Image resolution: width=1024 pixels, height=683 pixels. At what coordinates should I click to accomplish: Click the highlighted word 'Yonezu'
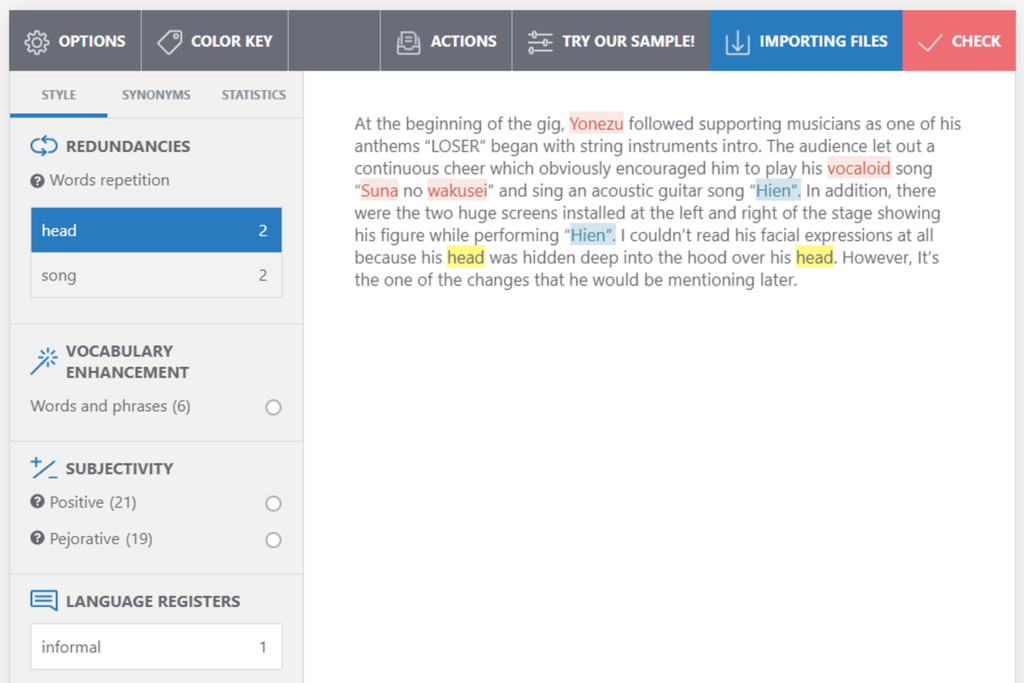[596, 123]
